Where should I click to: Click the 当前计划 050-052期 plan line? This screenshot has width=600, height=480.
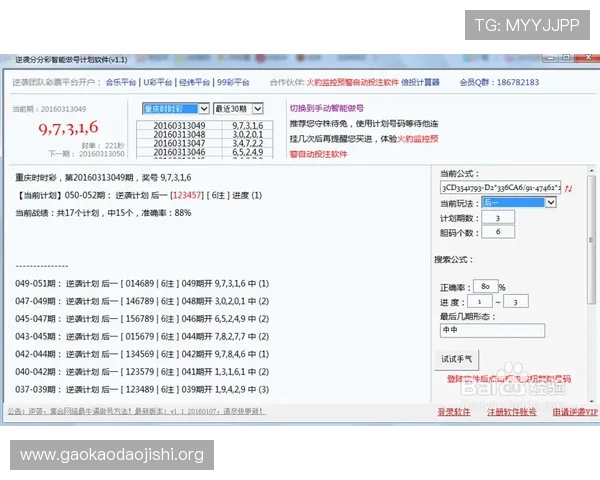pyautogui.click(x=139, y=195)
